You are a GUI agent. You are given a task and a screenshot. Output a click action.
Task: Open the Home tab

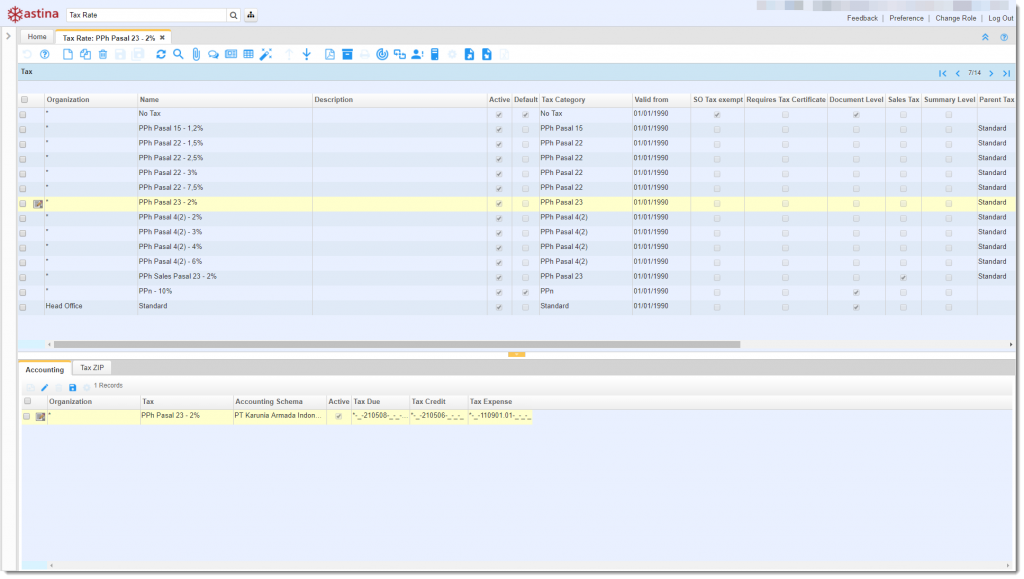(37, 37)
